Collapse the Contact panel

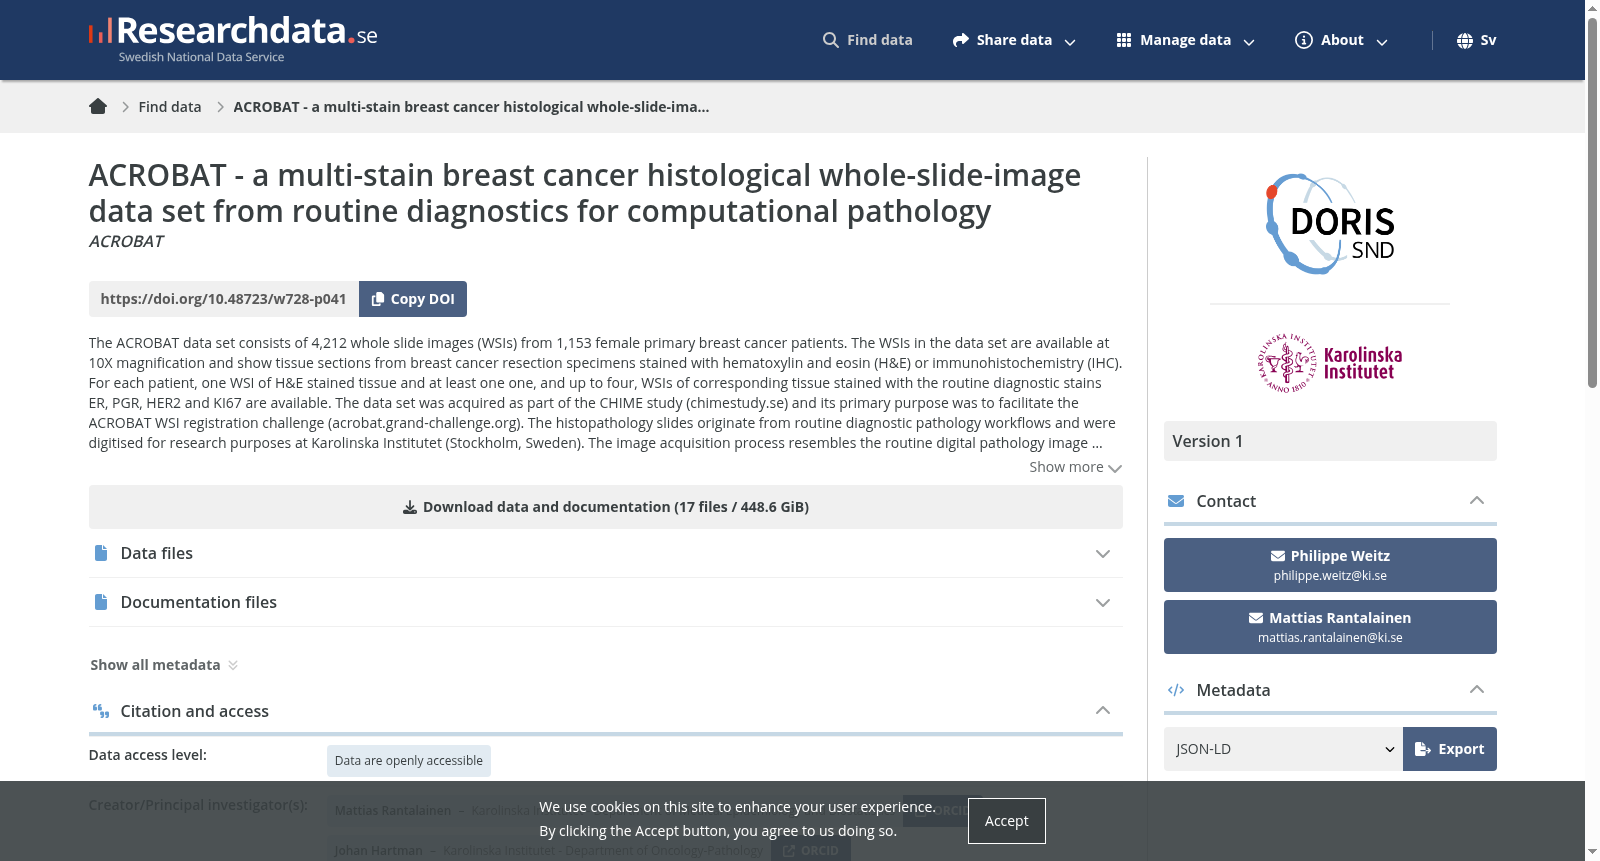click(1477, 500)
